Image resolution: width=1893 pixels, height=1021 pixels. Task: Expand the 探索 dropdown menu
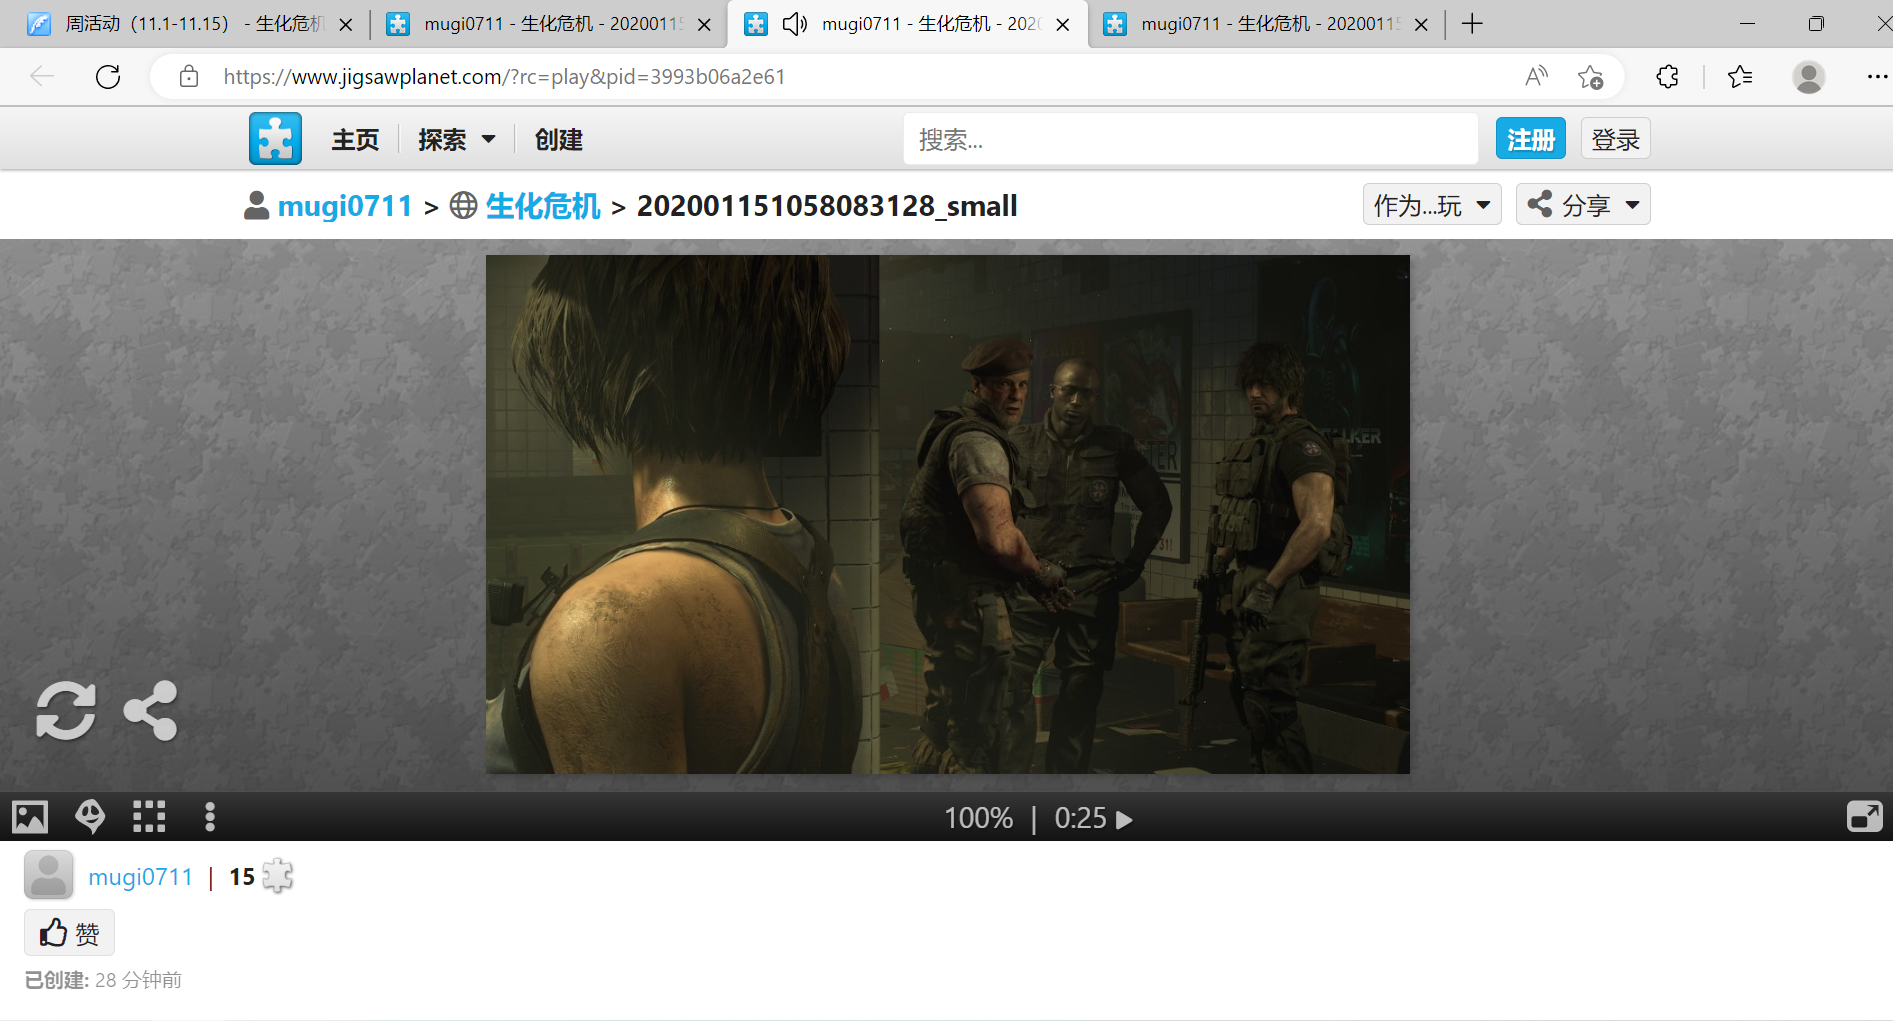[457, 140]
